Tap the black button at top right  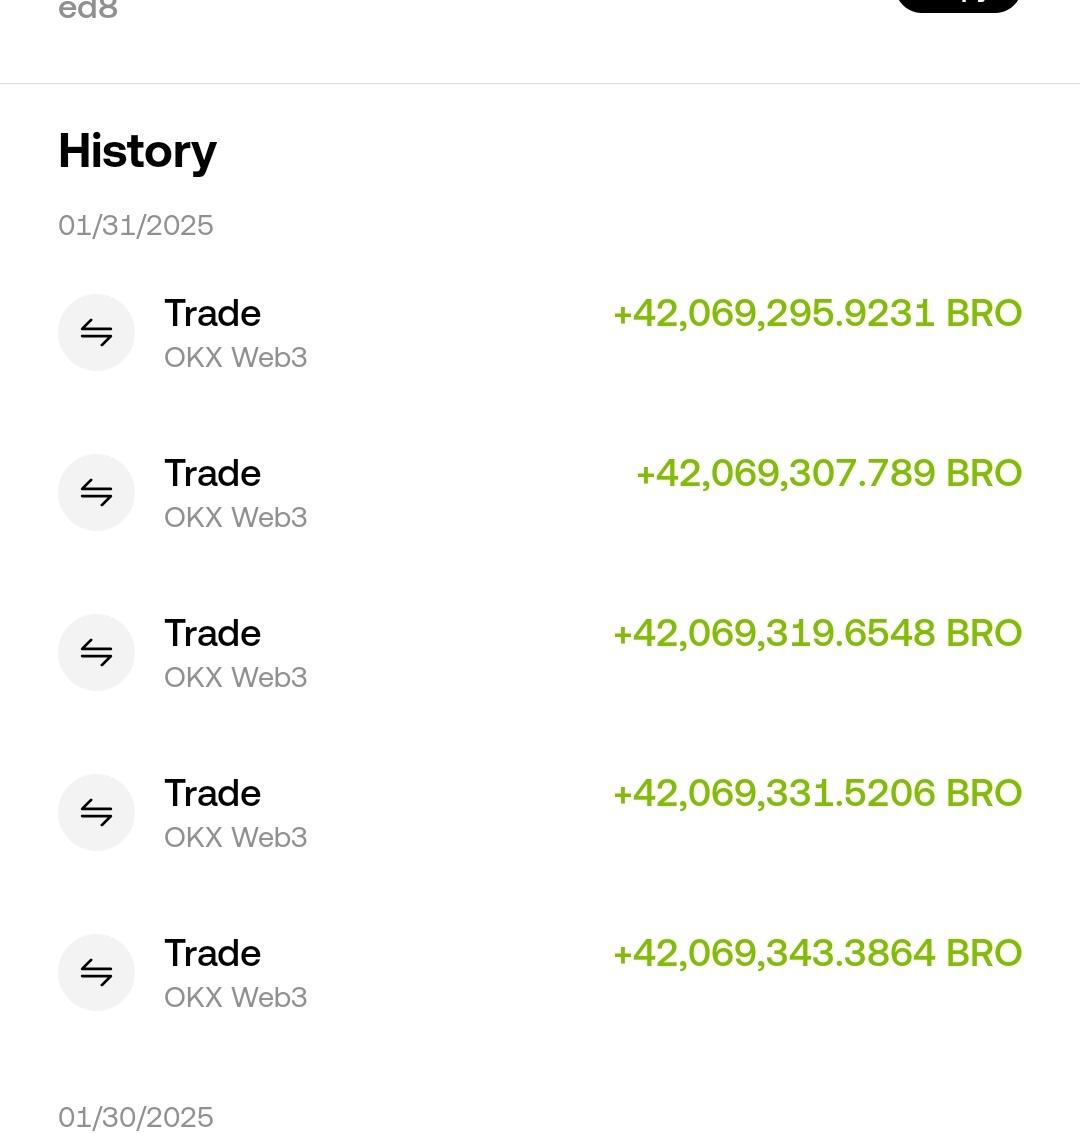tap(958, 4)
